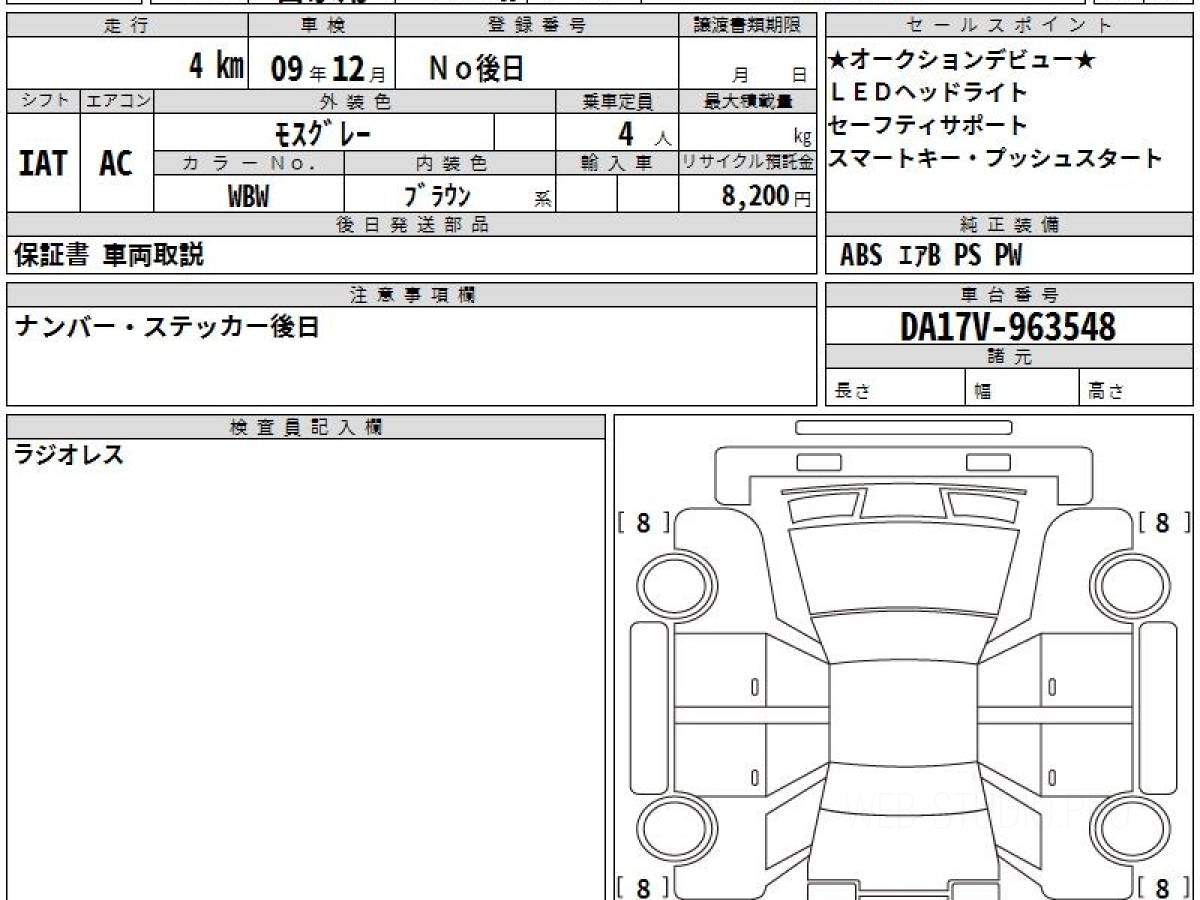Click the エアコン header cell
1200x900 pixels.
click(x=117, y=101)
